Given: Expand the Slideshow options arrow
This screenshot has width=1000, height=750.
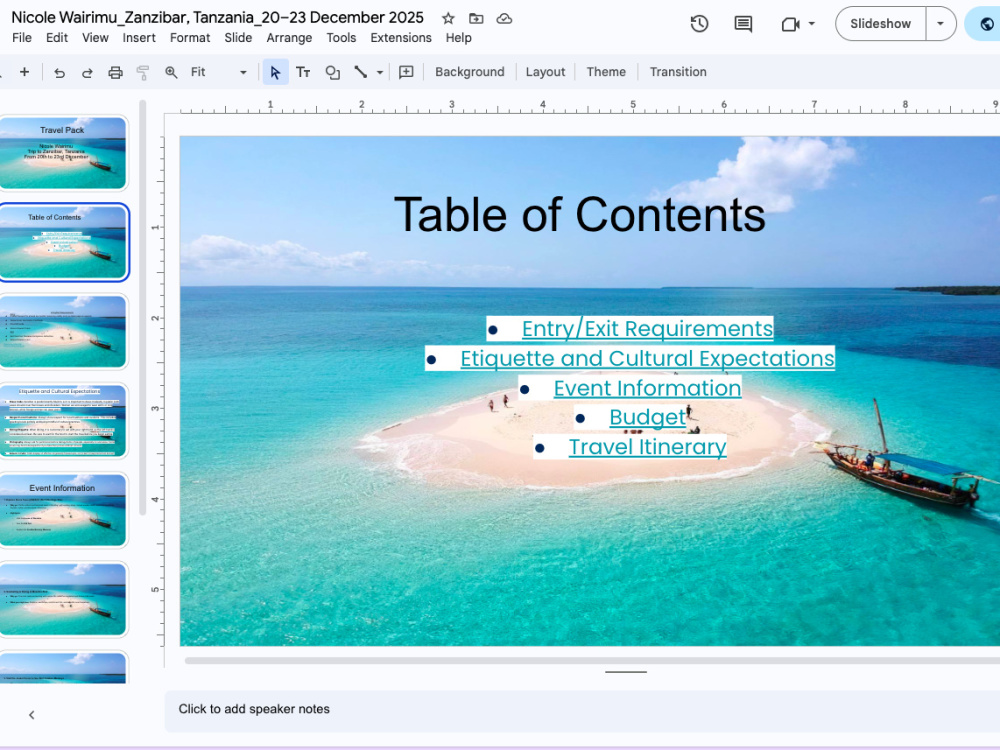Looking at the screenshot, I should (940, 24).
